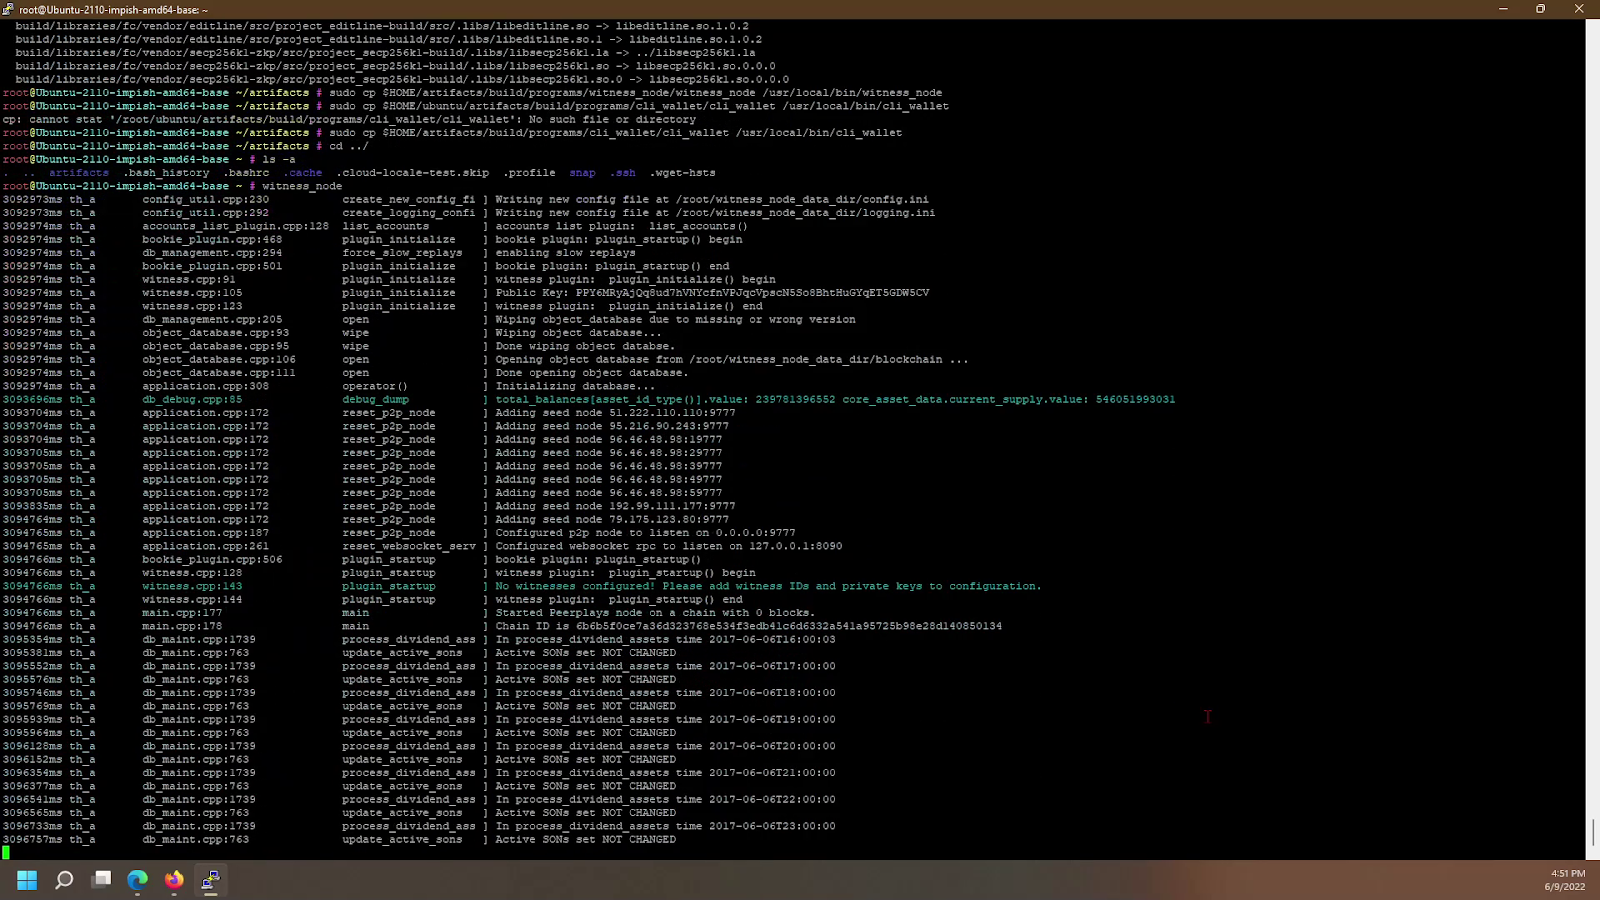Viewport: 1600px width, 900px height.
Task: Click the source reference 'db_debug.cpp:85'
Action: pos(192,399)
